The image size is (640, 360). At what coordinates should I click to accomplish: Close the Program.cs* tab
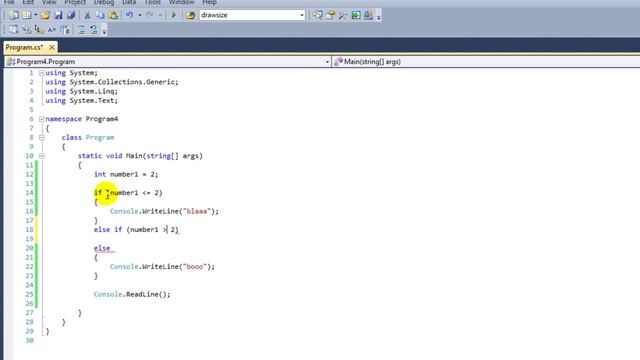(x=52, y=47)
